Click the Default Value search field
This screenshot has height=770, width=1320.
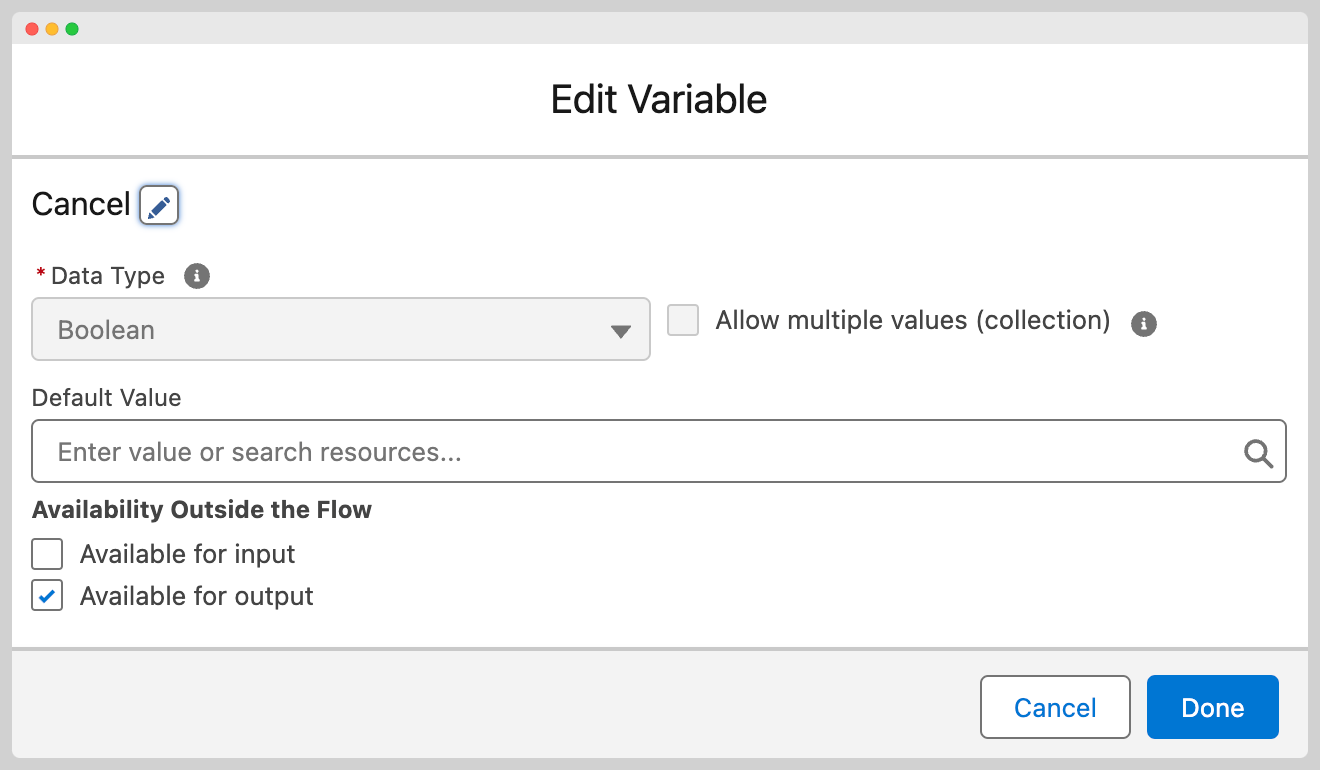tap(640, 452)
